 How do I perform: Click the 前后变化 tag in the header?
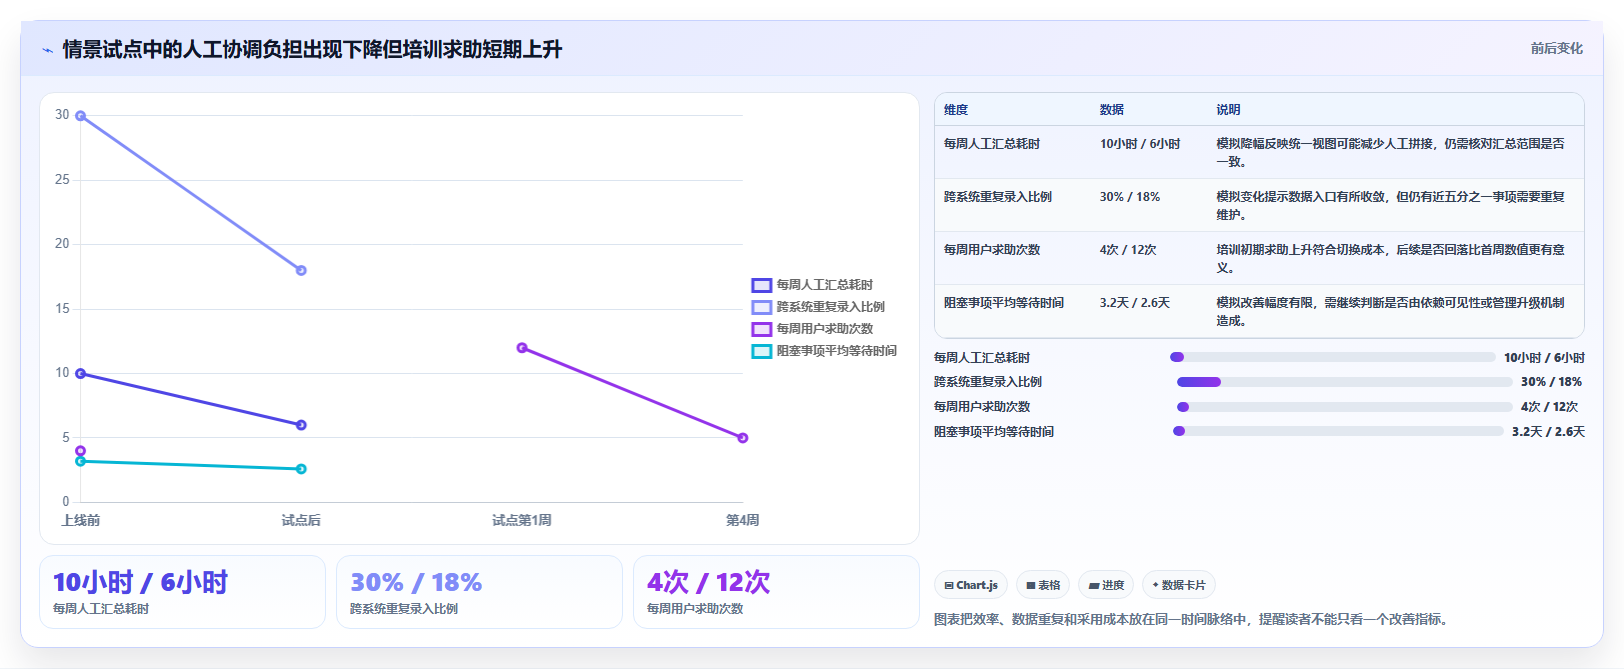pos(1556,48)
